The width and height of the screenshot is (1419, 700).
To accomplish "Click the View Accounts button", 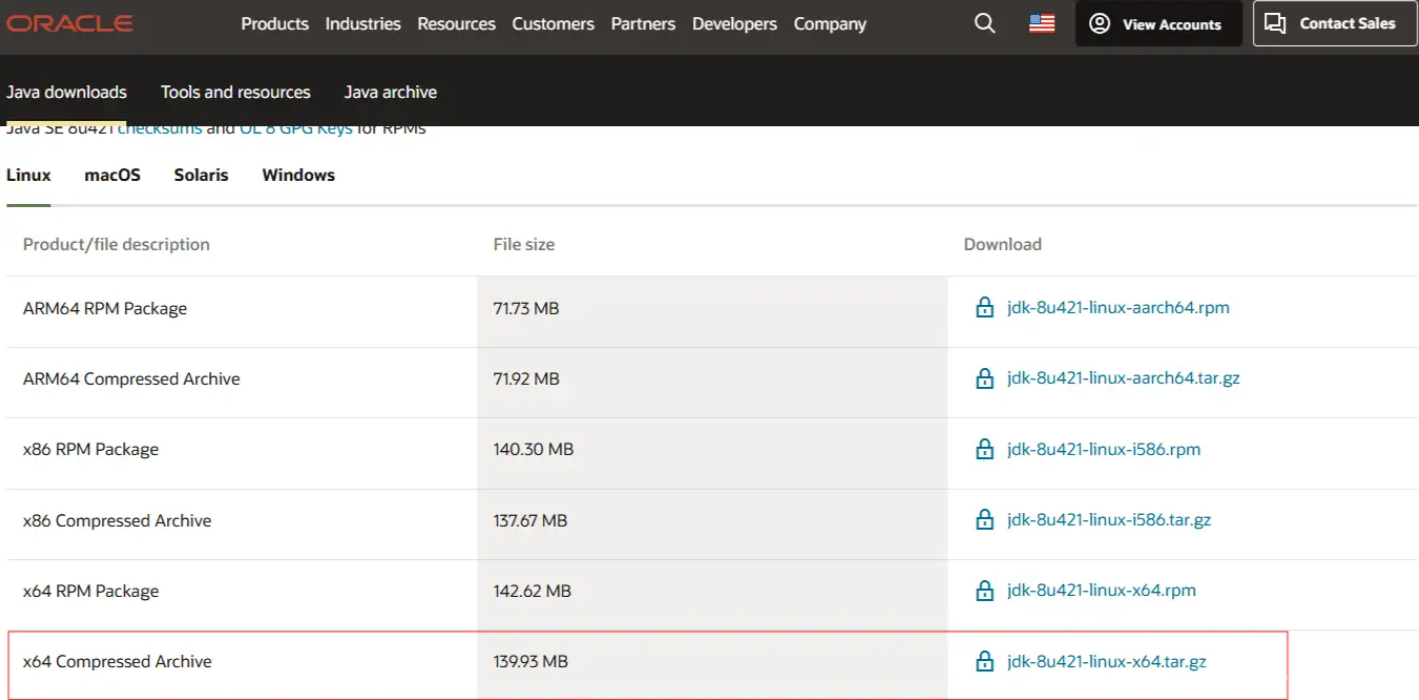I will (x=1158, y=24).
